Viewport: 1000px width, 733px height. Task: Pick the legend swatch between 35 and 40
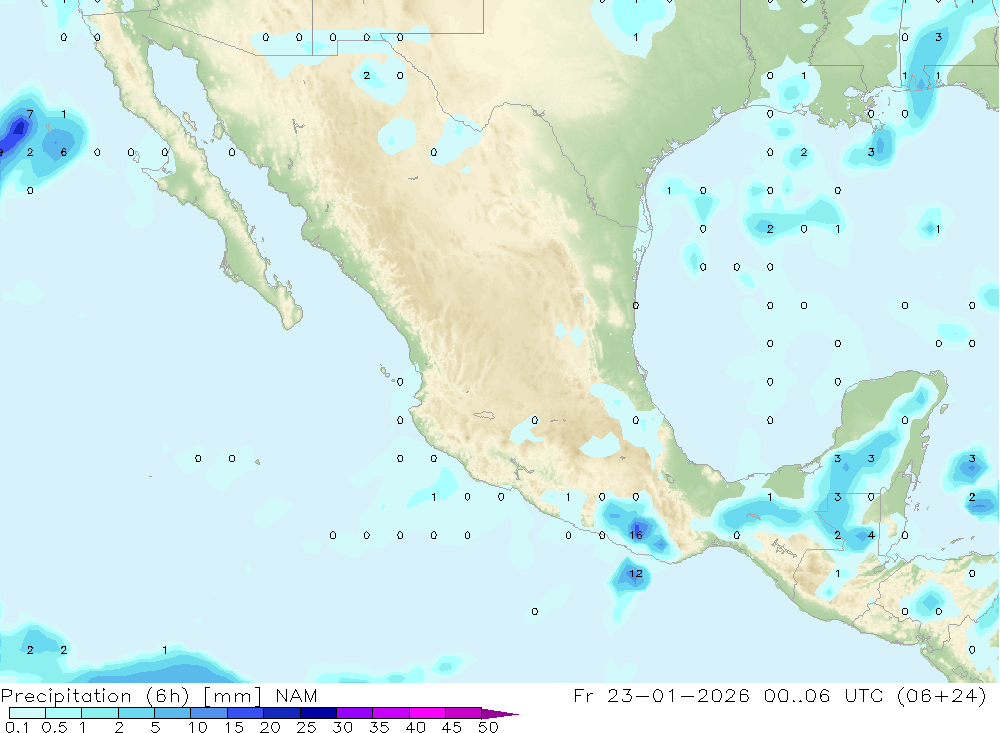point(390,713)
